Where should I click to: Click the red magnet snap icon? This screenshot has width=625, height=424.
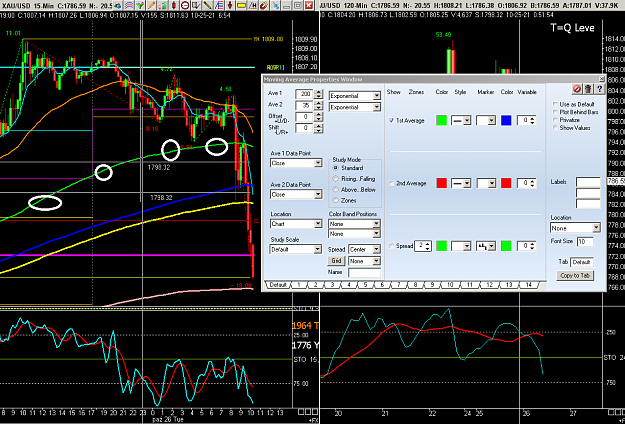click(x=264, y=6)
